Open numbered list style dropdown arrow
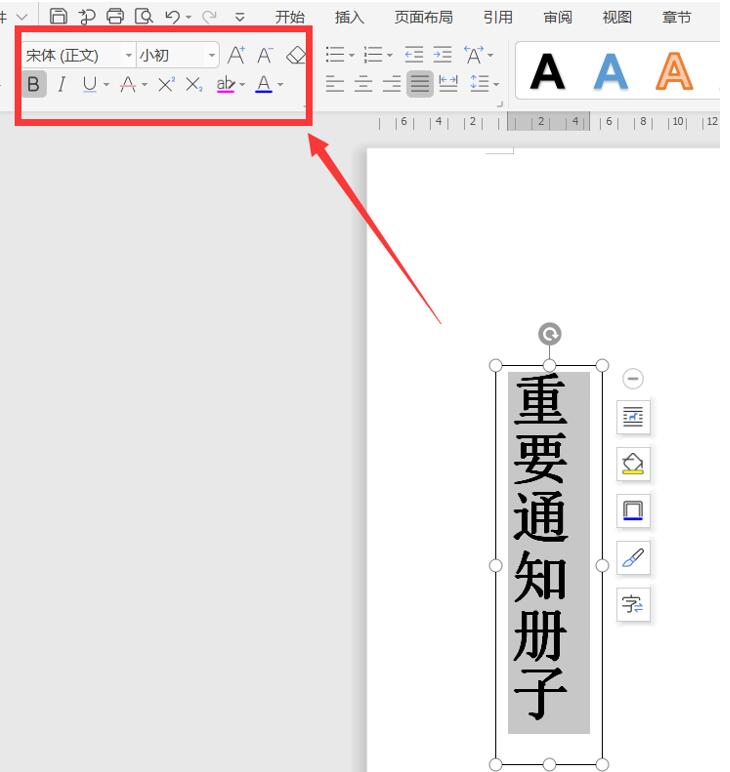This screenshot has width=730, height=772. point(389,55)
